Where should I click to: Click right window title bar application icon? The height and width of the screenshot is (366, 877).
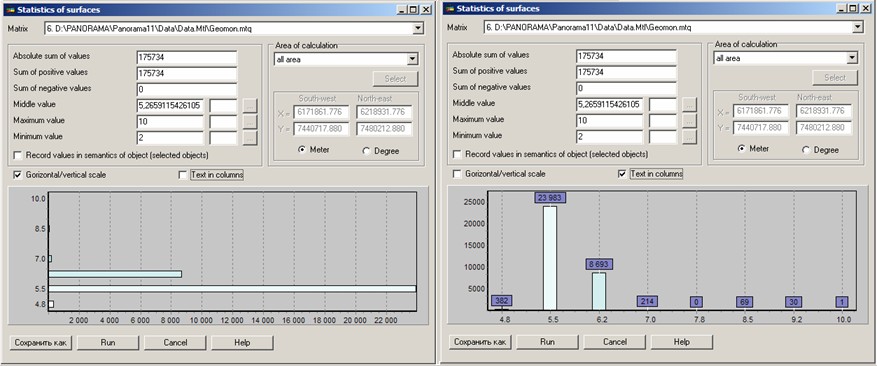(449, 9)
